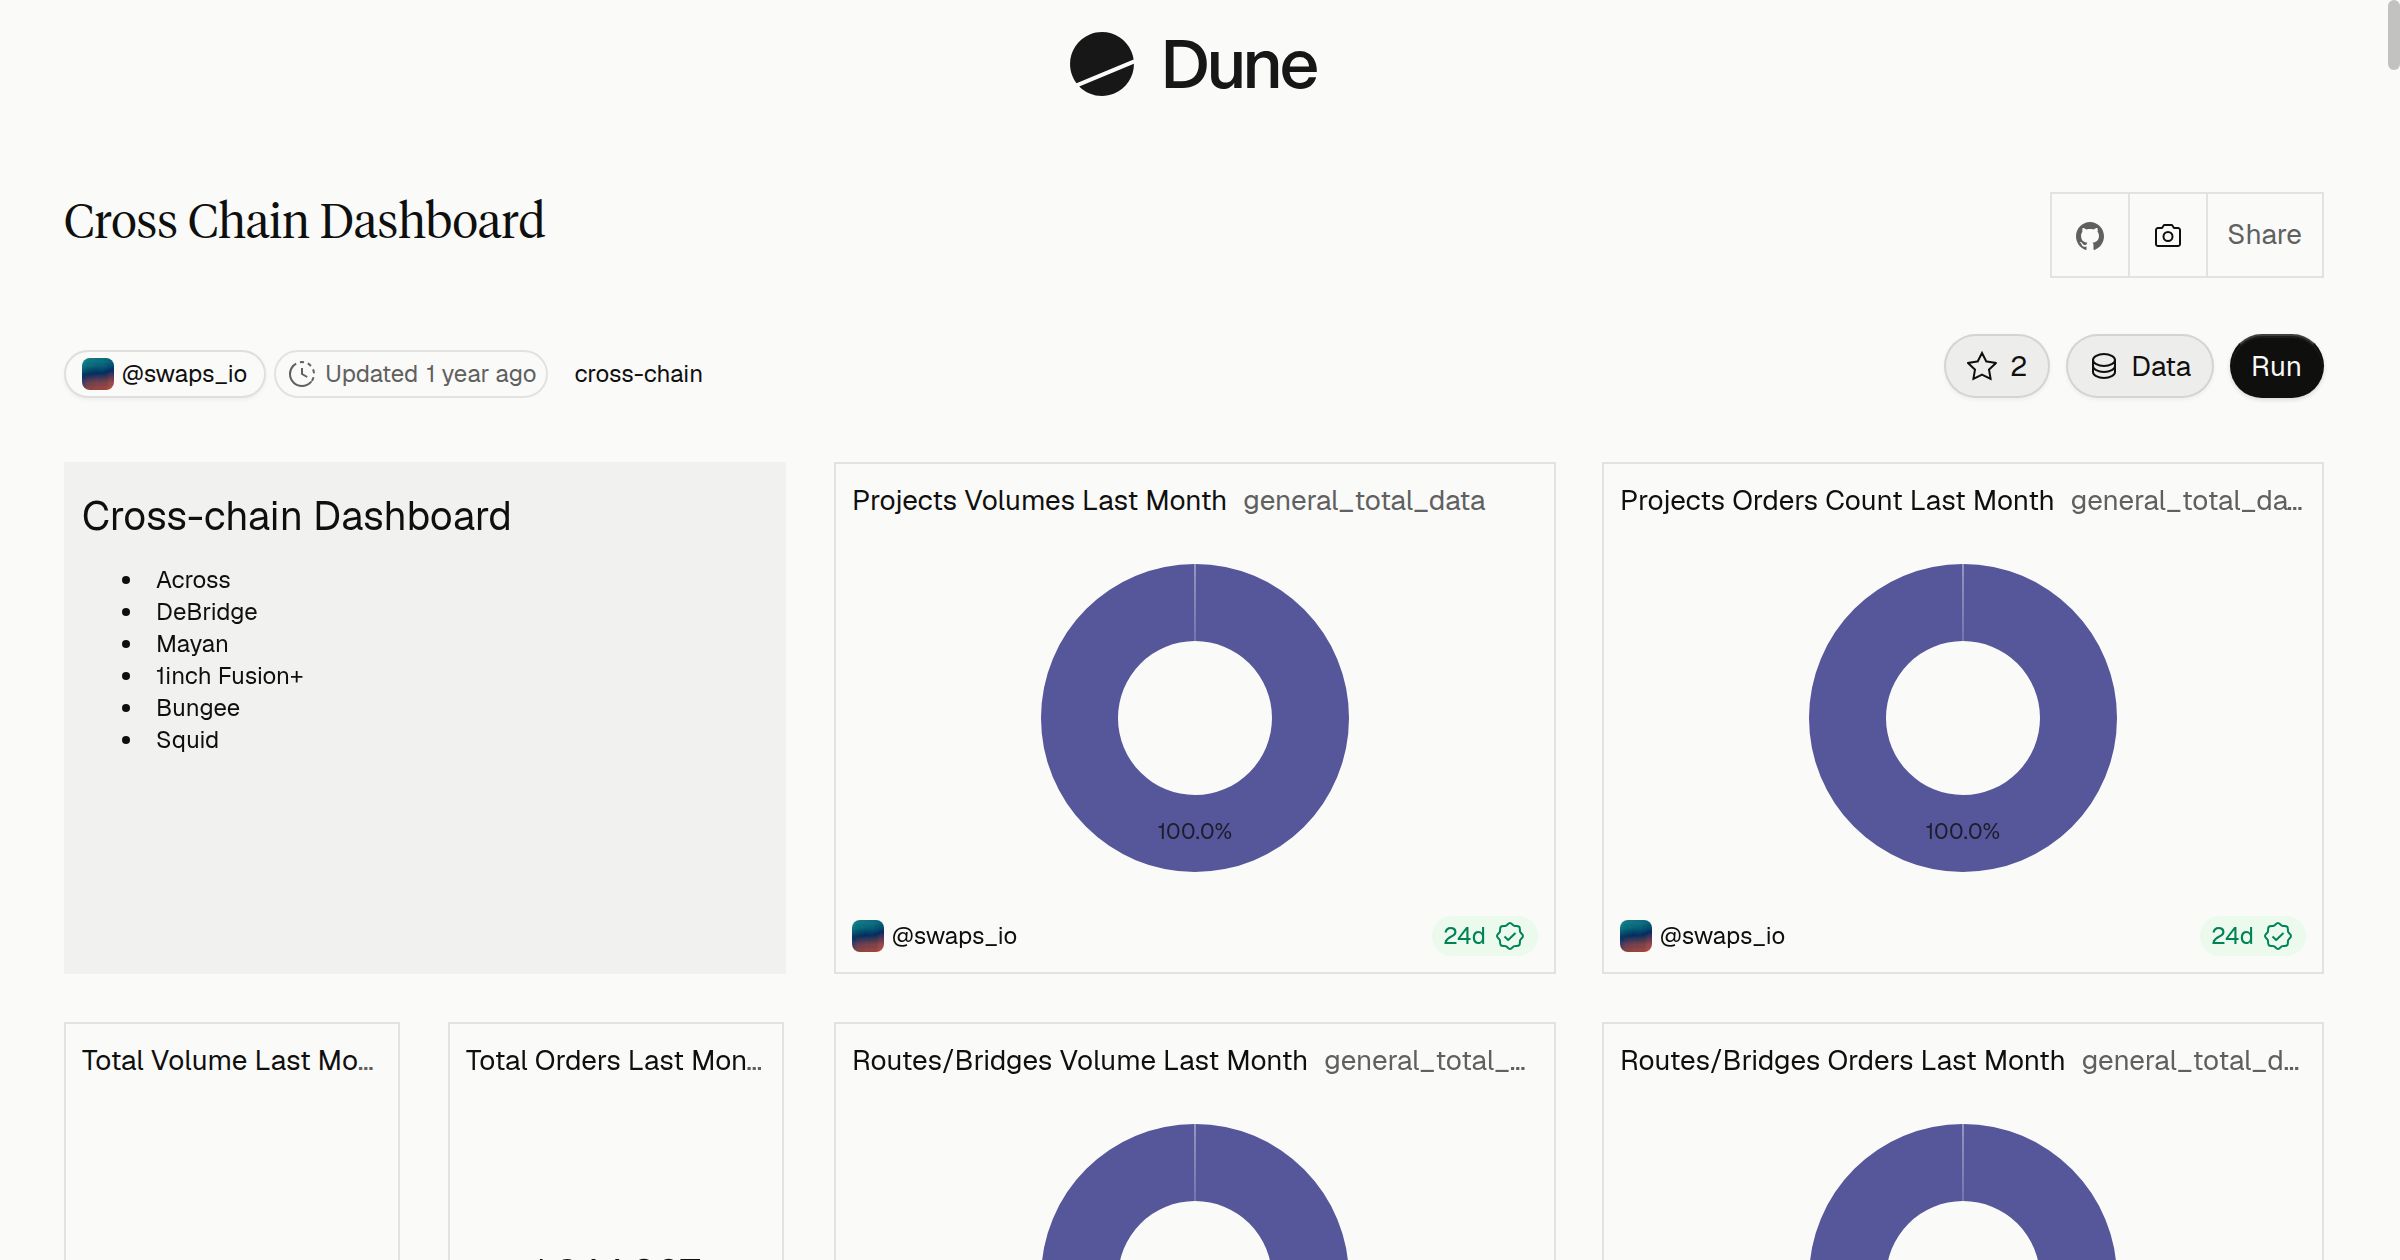Open Total Orders Last Month card title
Viewport: 2400px width, 1260px height.
click(614, 1060)
